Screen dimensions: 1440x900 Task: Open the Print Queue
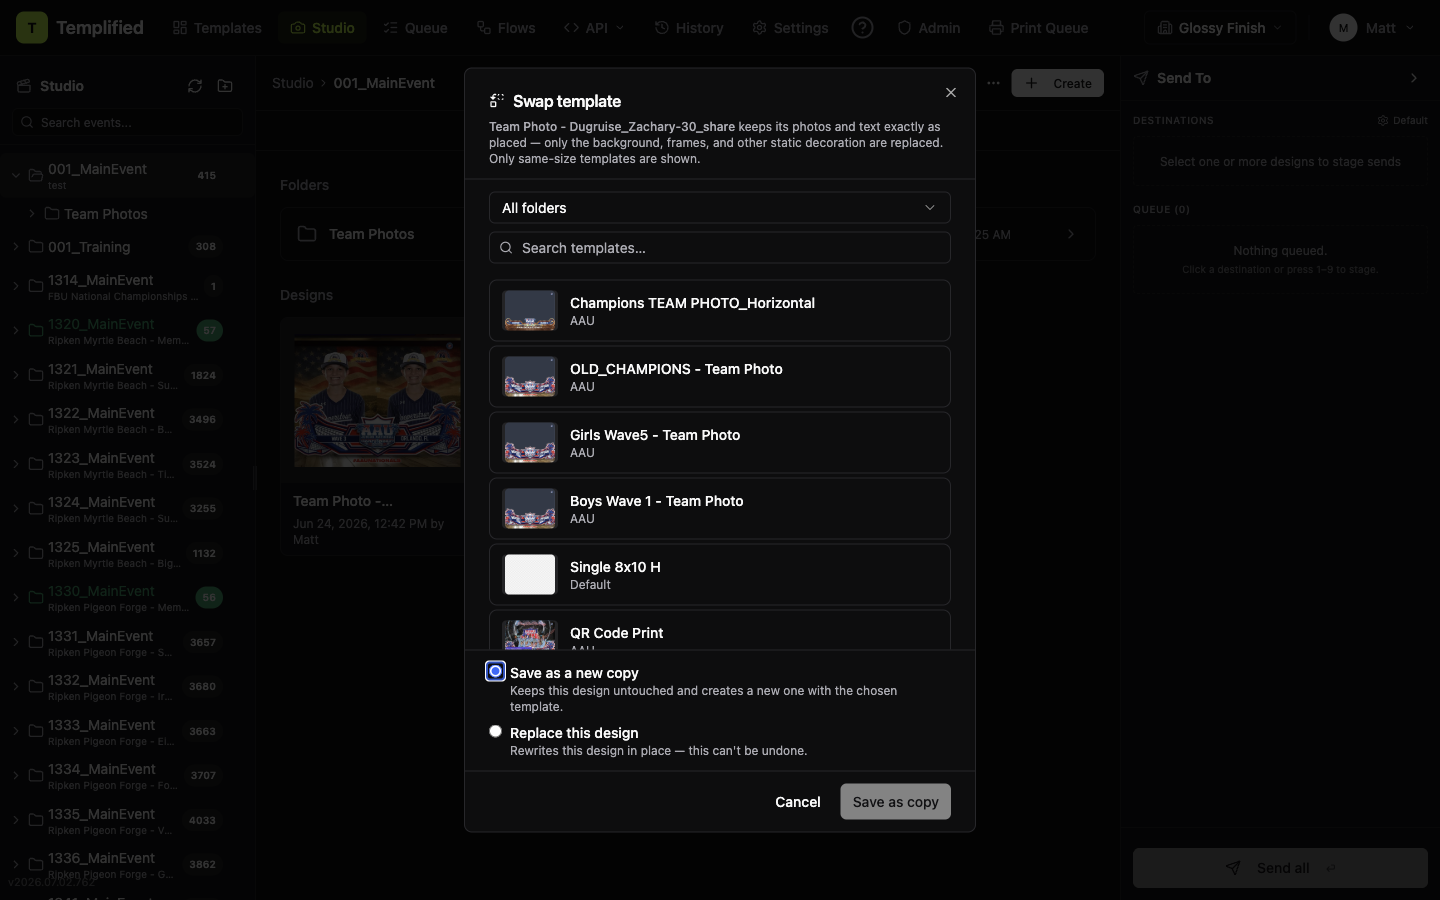coord(1038,28)
